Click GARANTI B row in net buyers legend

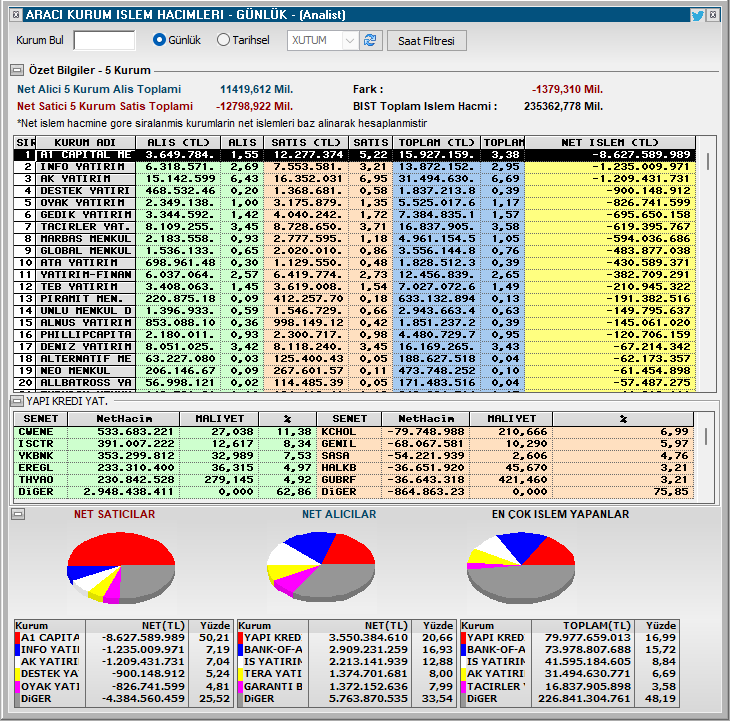pos(346,687)
